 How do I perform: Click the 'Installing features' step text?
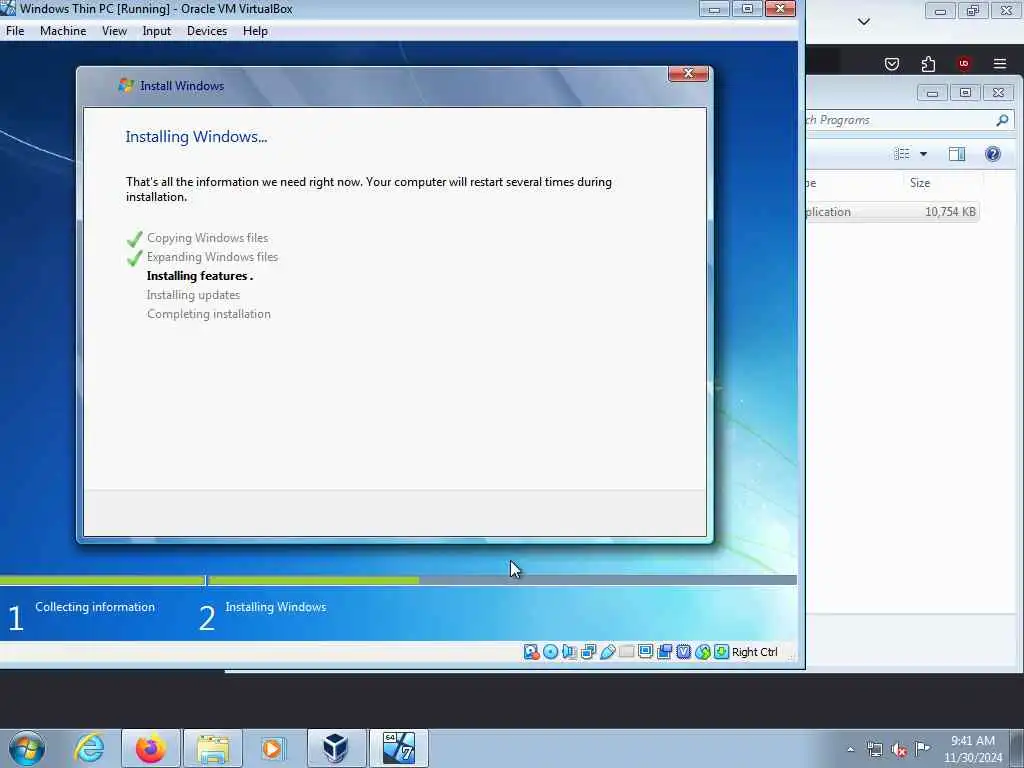pos(199,276)
